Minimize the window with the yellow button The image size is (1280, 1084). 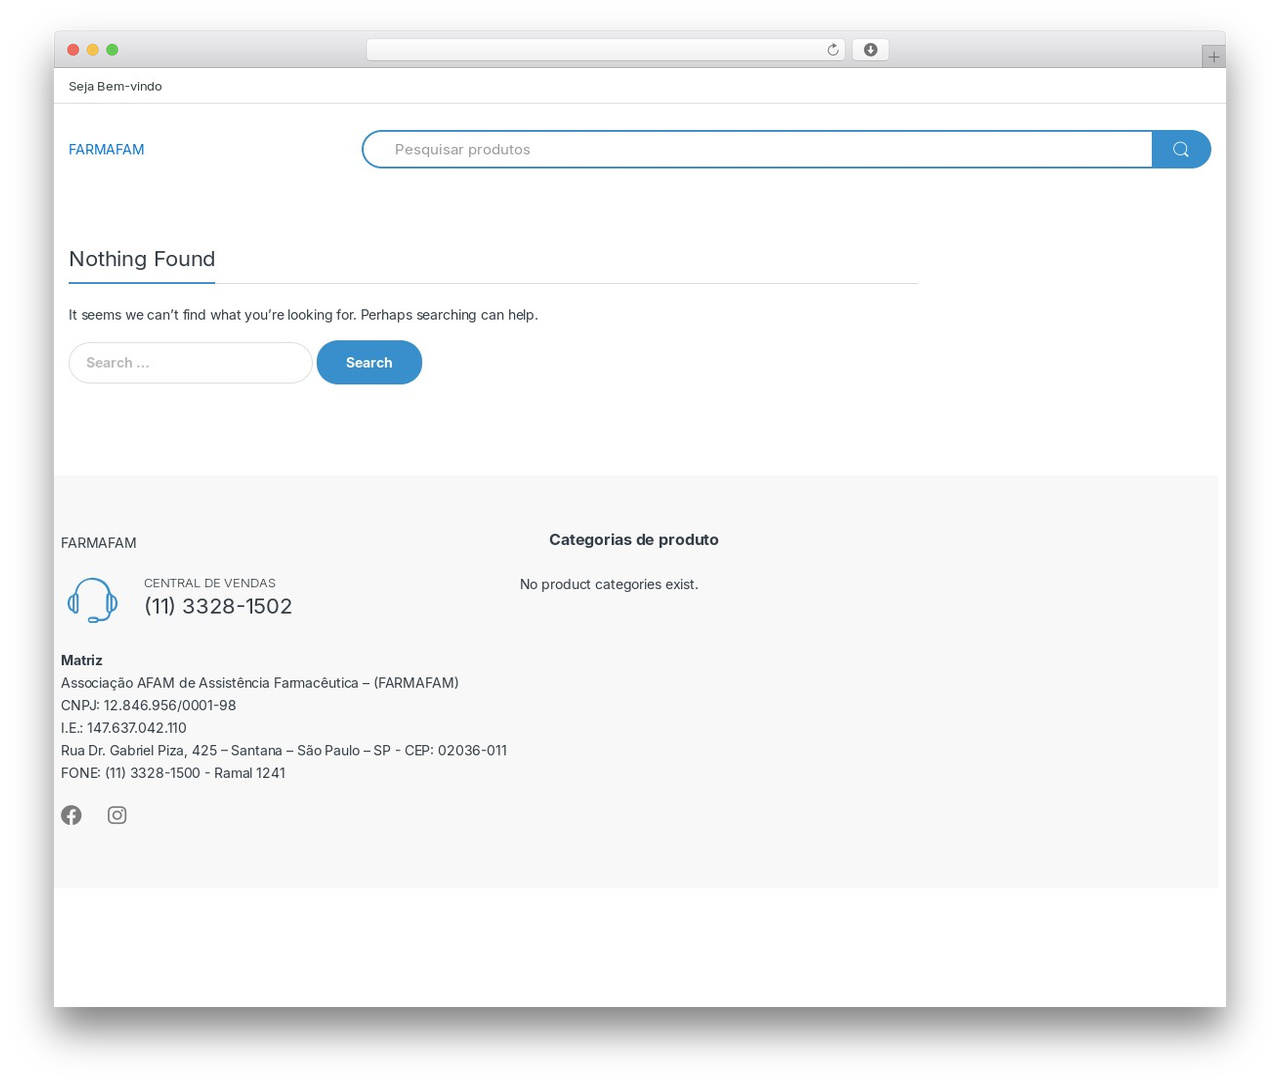click(x=93, y=50)
